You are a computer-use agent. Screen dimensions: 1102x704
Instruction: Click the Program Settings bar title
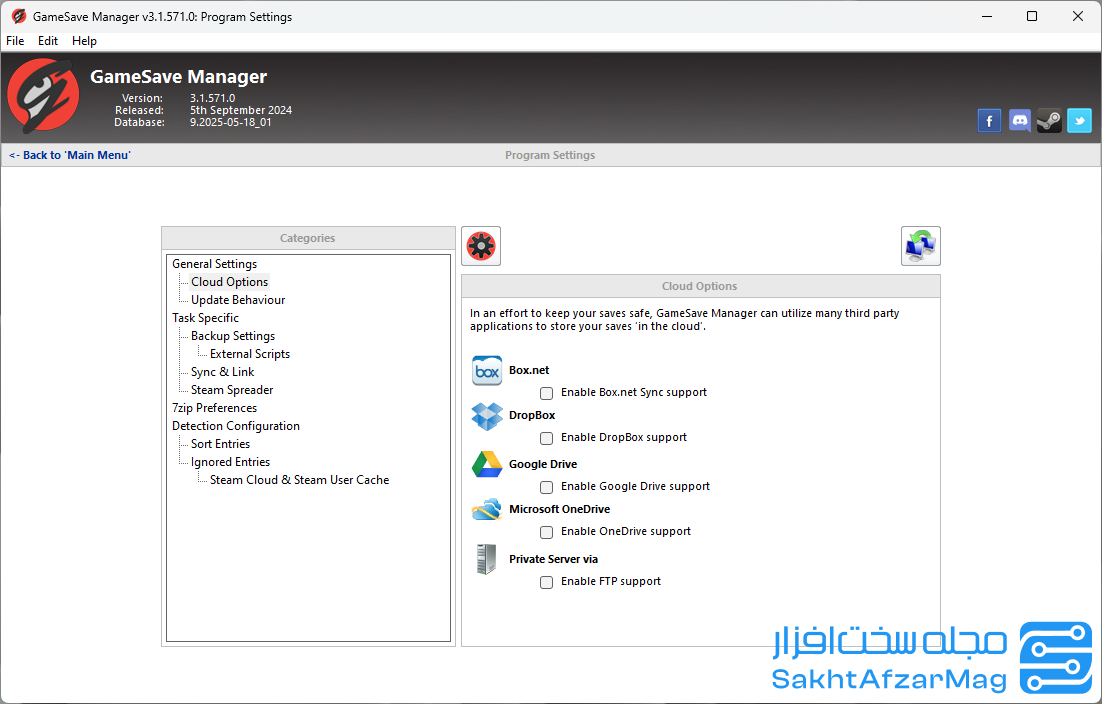(550, 155)
